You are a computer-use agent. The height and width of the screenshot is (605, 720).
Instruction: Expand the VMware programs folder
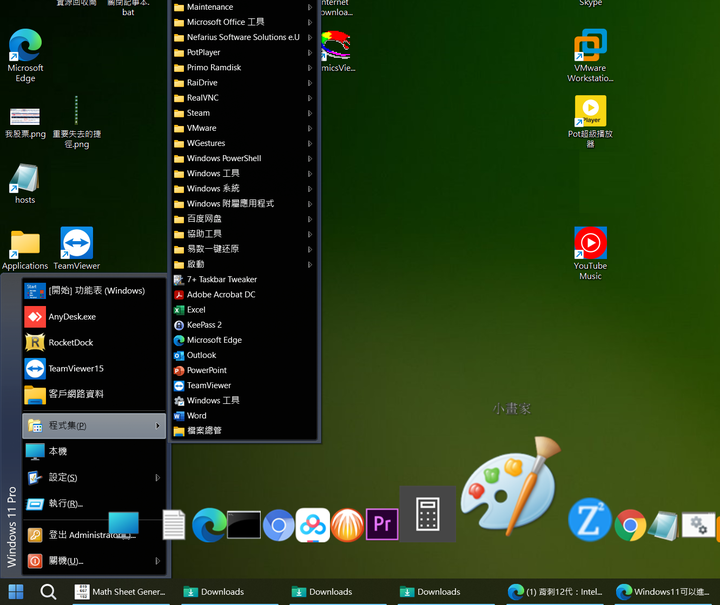(243, 128)
